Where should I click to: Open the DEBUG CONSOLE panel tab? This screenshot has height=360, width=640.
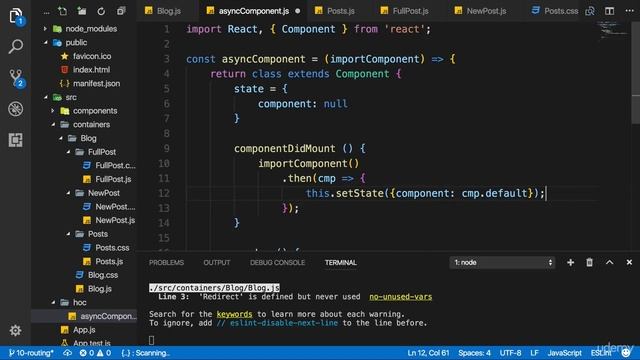[278, 262]
